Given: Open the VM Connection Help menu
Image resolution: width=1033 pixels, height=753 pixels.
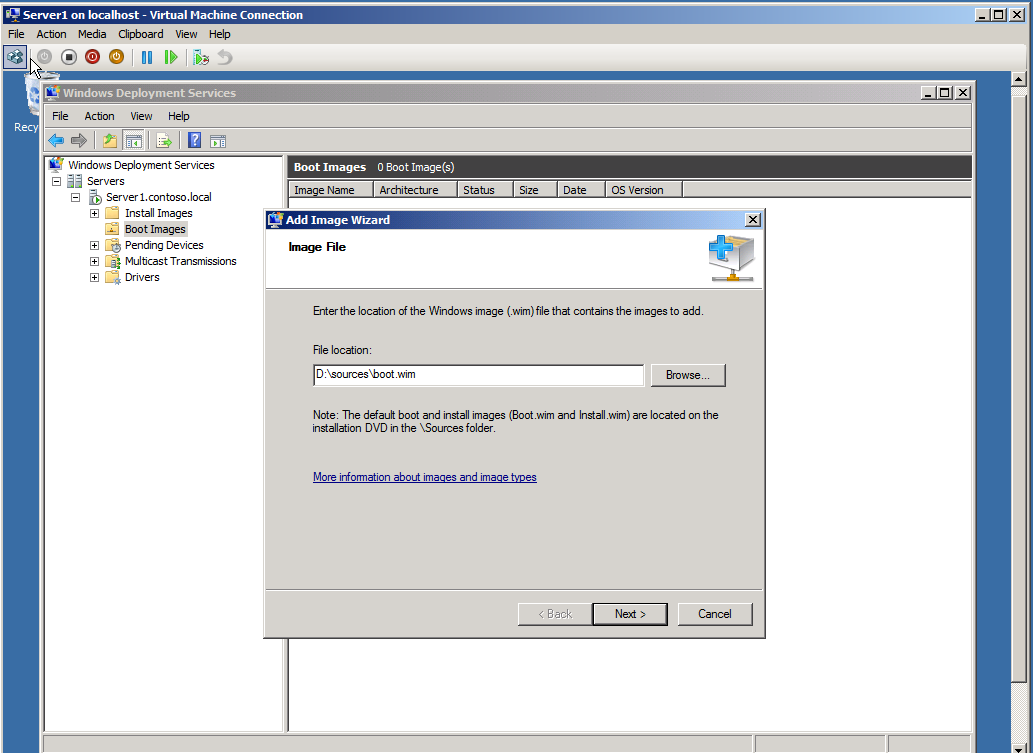Looking at the screenshot, I should [x=219, y=34].
